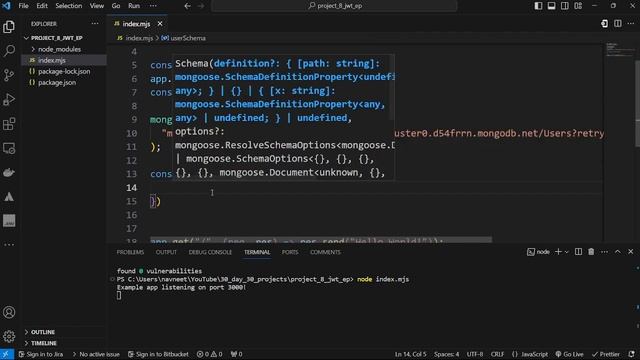This screenshot has height=360, width=640.
Task: Open the Docker view
Action: pos(9,172)
